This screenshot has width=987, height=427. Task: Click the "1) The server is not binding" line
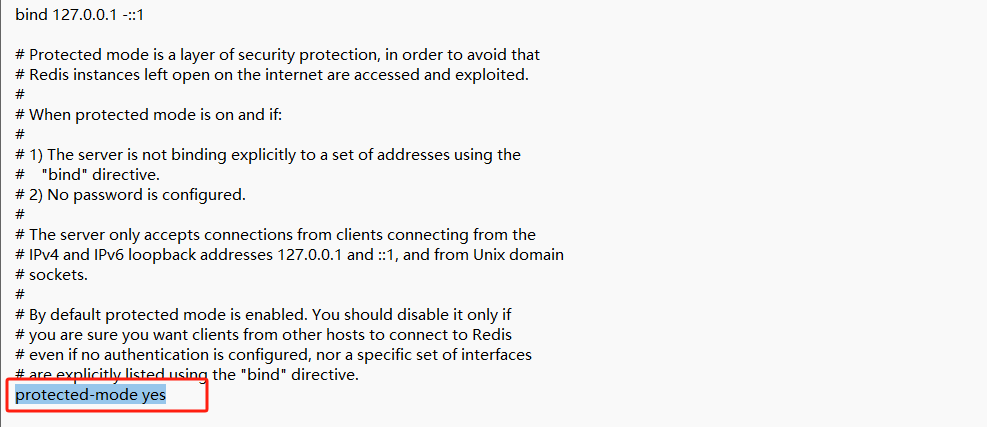point(268,154)
